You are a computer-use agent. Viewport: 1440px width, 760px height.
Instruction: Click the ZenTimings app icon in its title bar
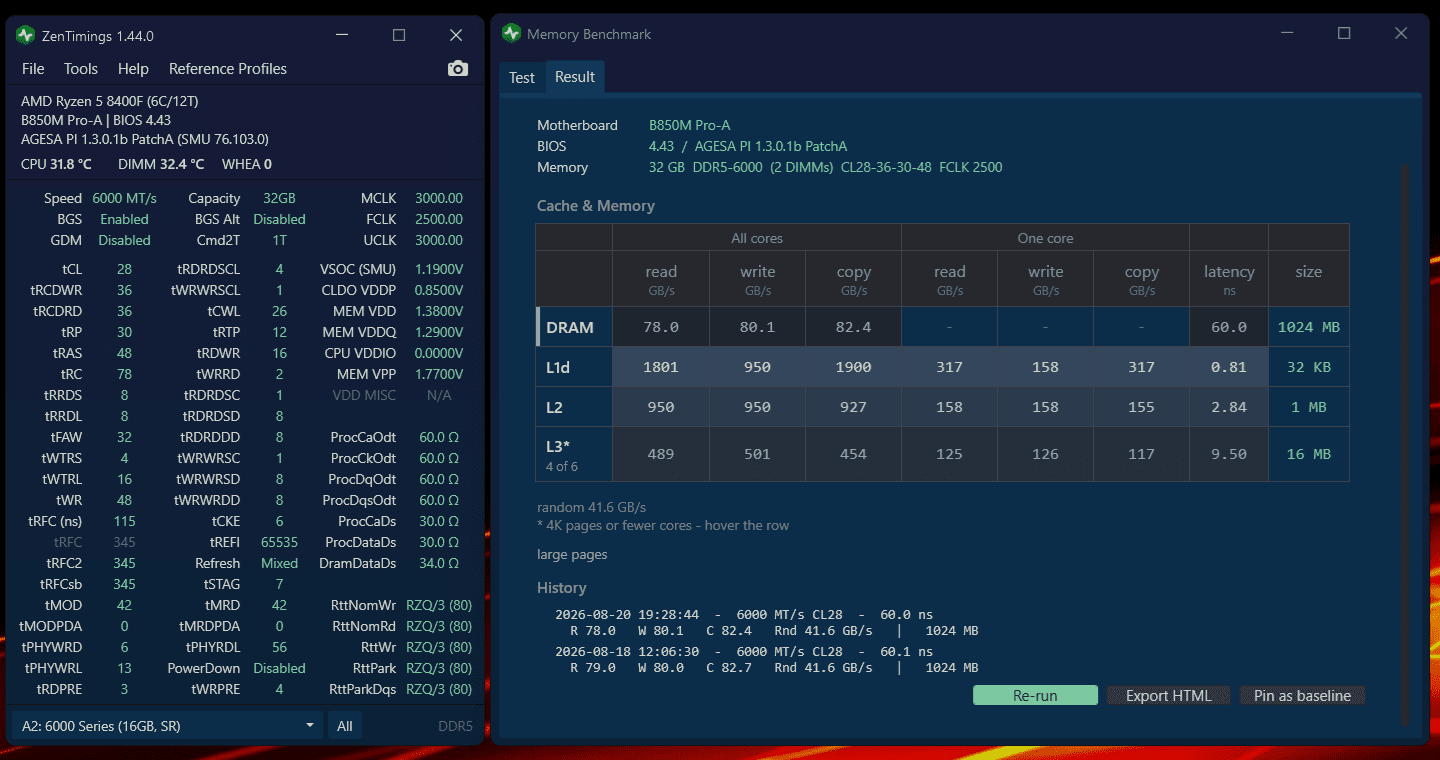pyautogui.click(x=26, y=35)
